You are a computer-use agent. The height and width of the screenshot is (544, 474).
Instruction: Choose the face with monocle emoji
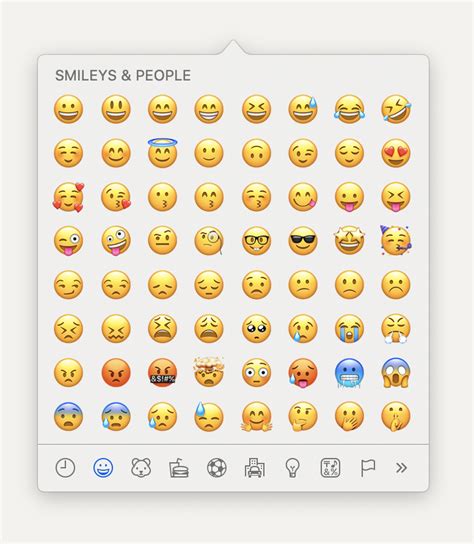[209, 240]
